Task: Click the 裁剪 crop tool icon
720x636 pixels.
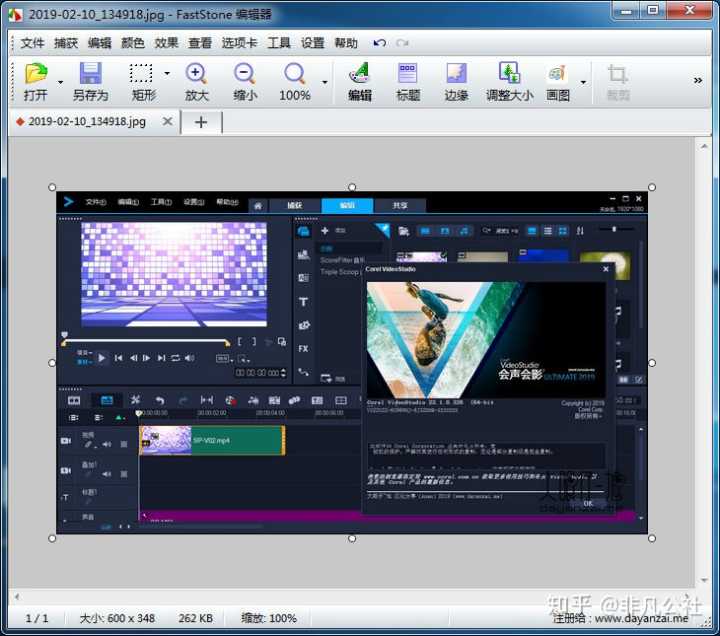Action: coord(618,73)
